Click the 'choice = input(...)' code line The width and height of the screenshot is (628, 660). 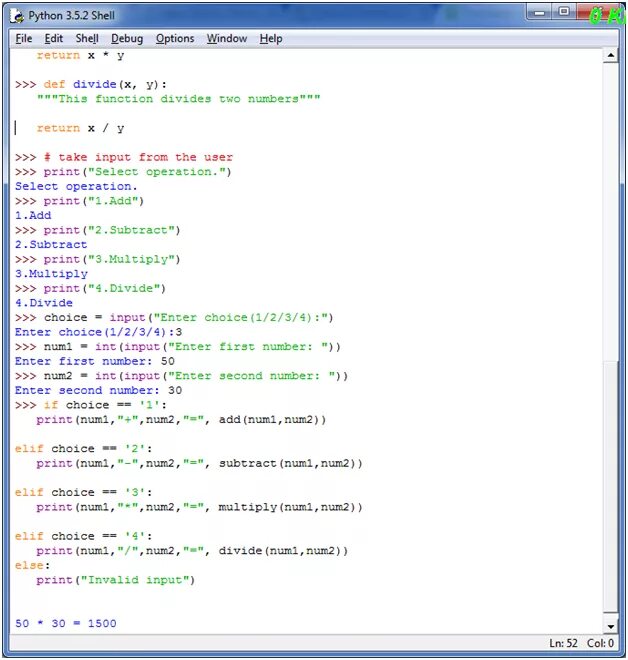point(189,317)
